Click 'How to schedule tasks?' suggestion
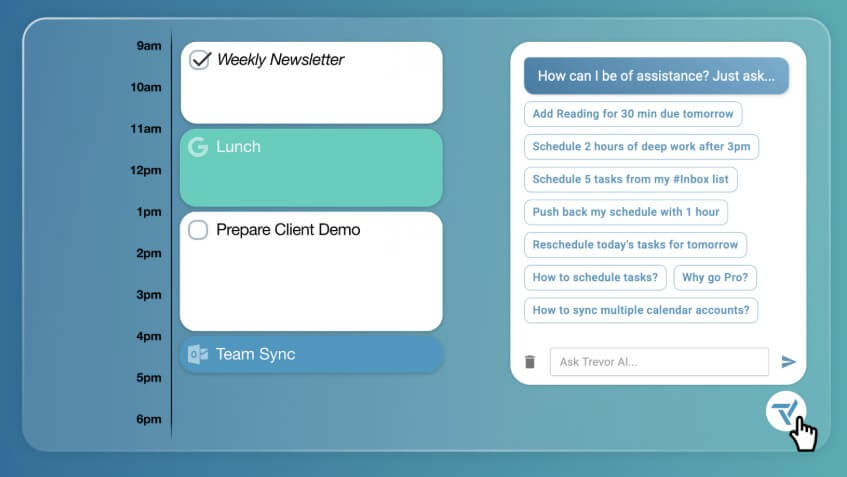 (595, 278)
